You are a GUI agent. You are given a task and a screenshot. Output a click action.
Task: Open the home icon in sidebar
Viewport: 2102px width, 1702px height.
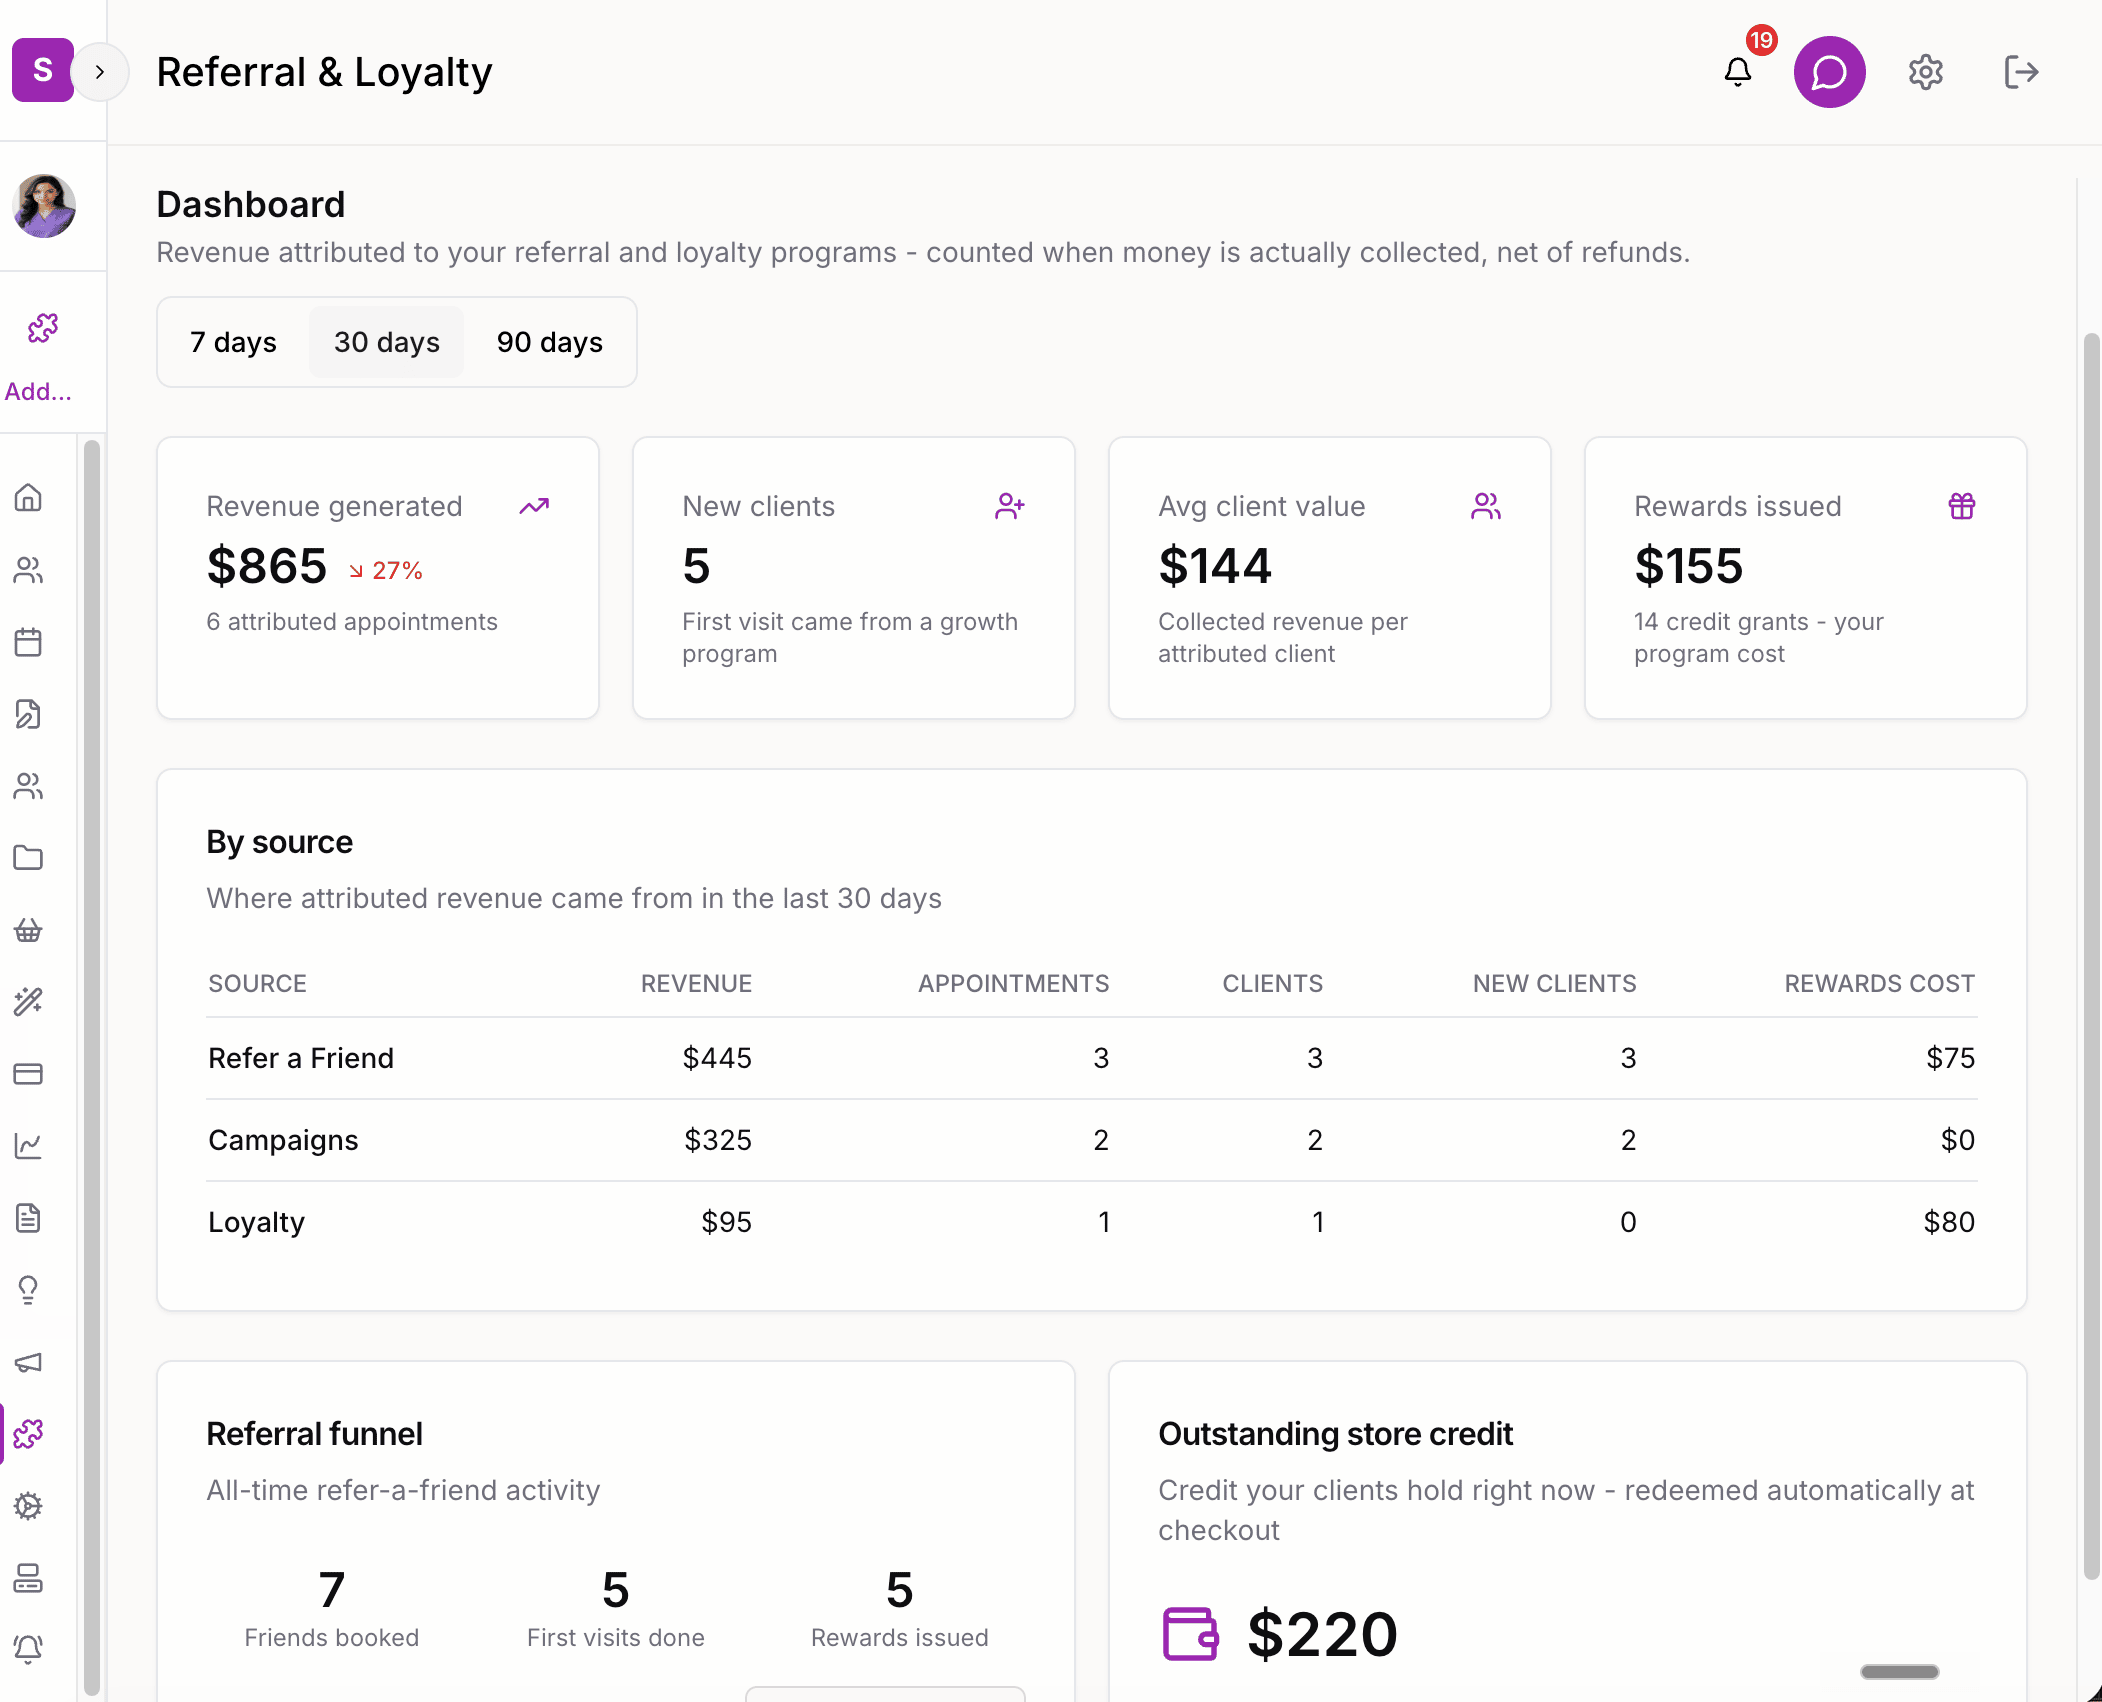28,498
